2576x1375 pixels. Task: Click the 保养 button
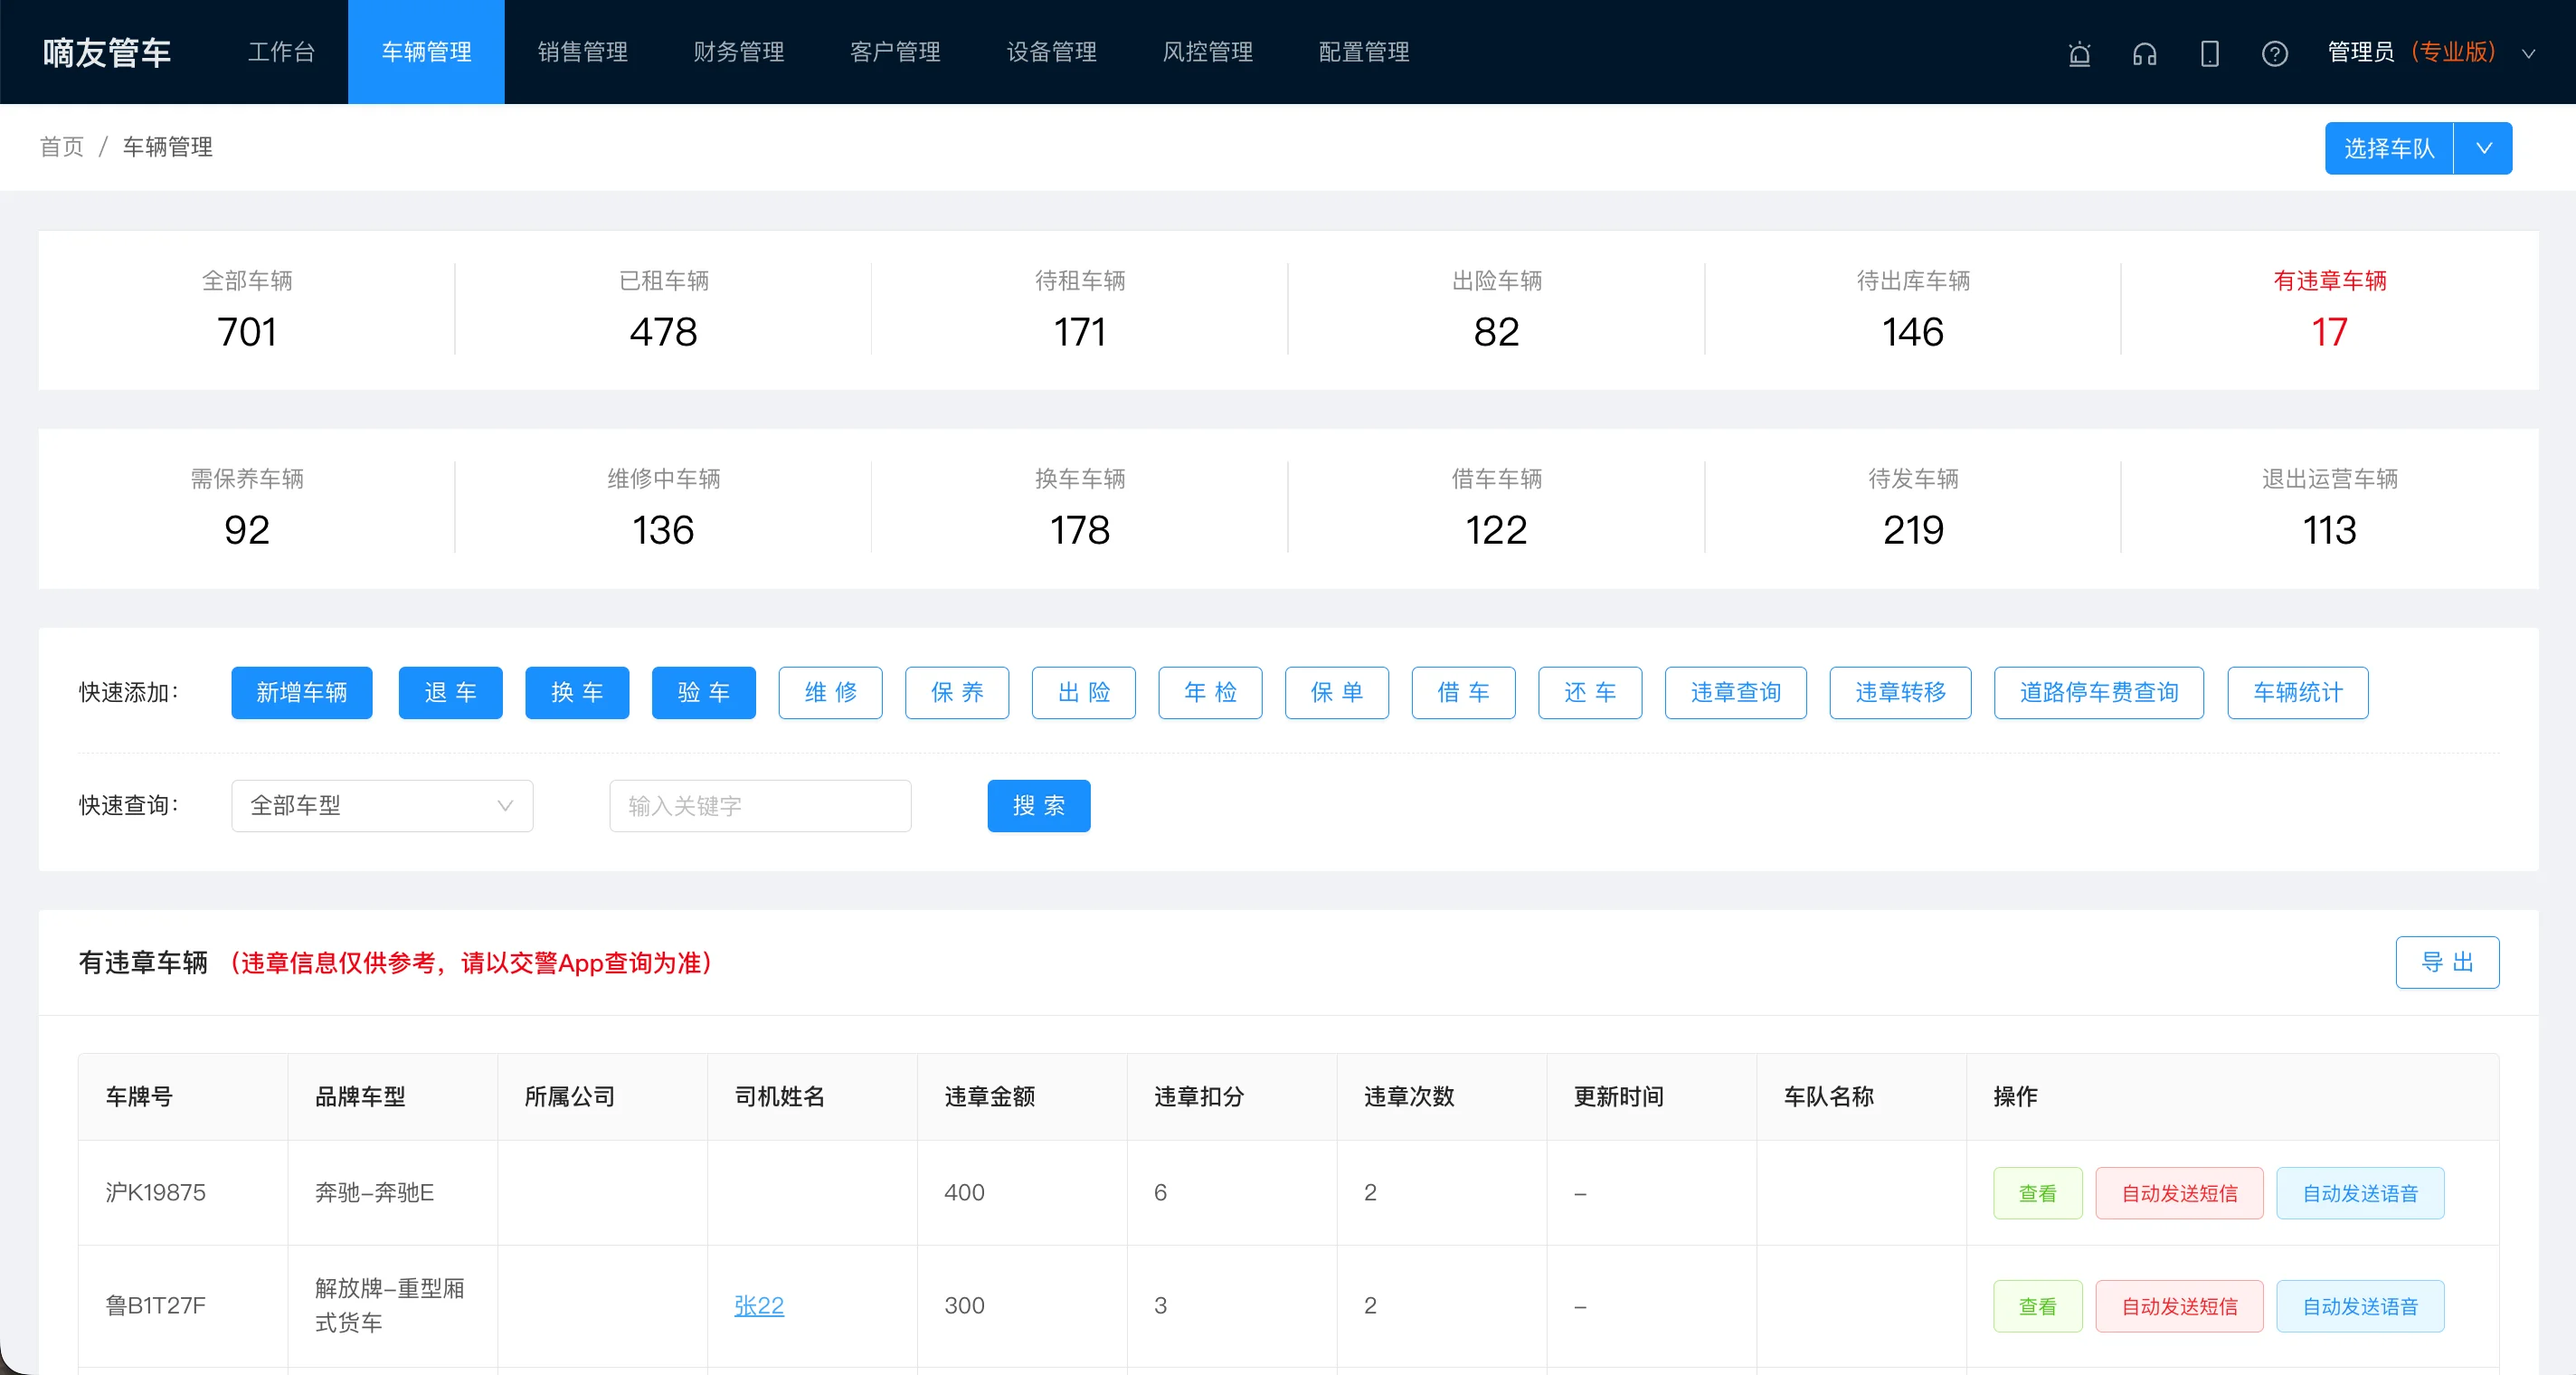[957, 692]
